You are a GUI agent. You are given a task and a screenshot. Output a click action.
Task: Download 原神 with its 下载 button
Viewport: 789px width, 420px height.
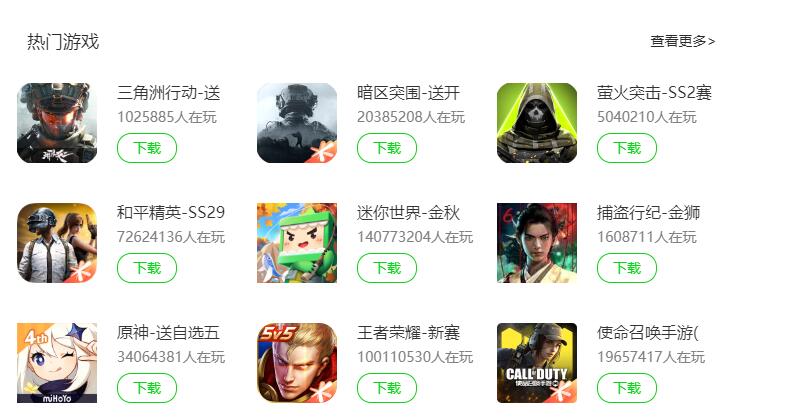(147, 388)
